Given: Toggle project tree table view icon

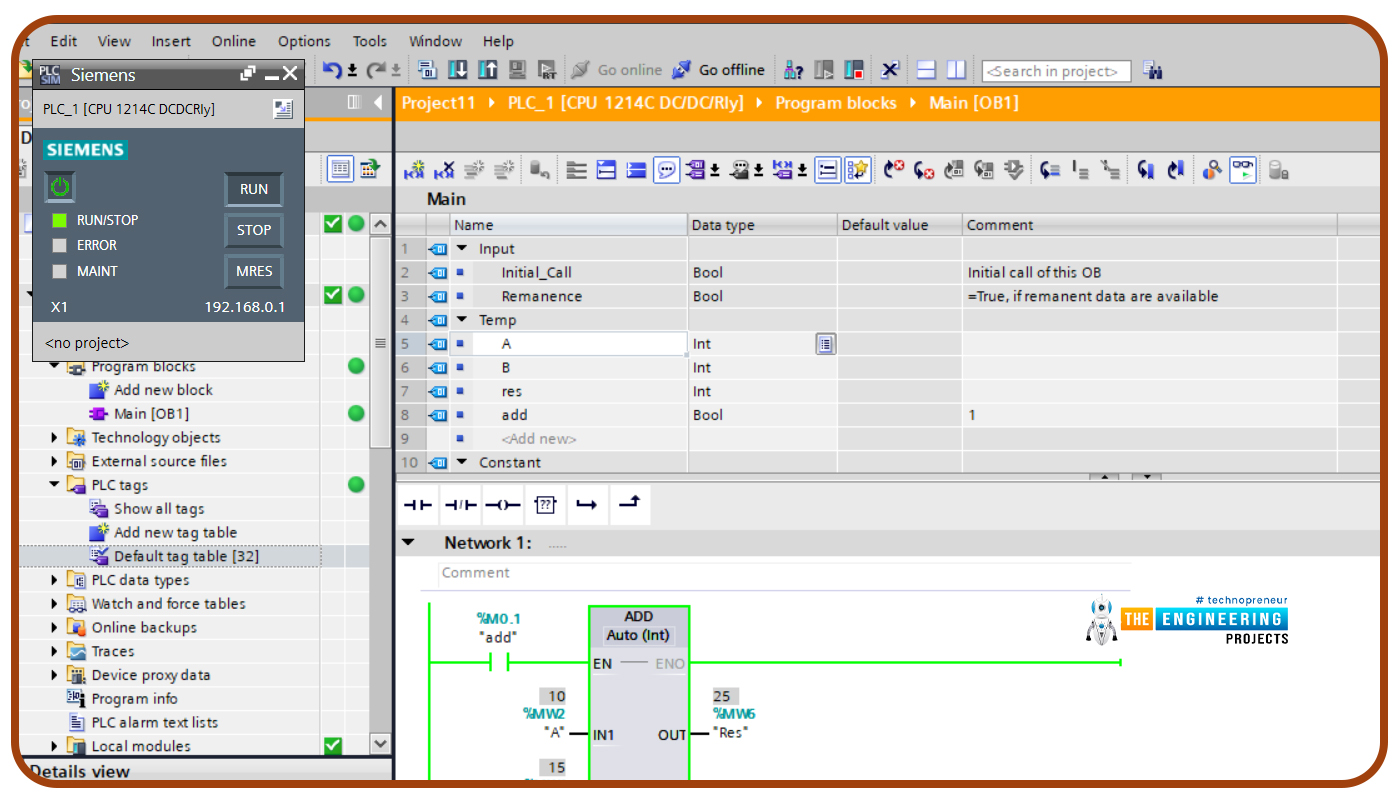Looking at the screenshot, I should (340, 169).
